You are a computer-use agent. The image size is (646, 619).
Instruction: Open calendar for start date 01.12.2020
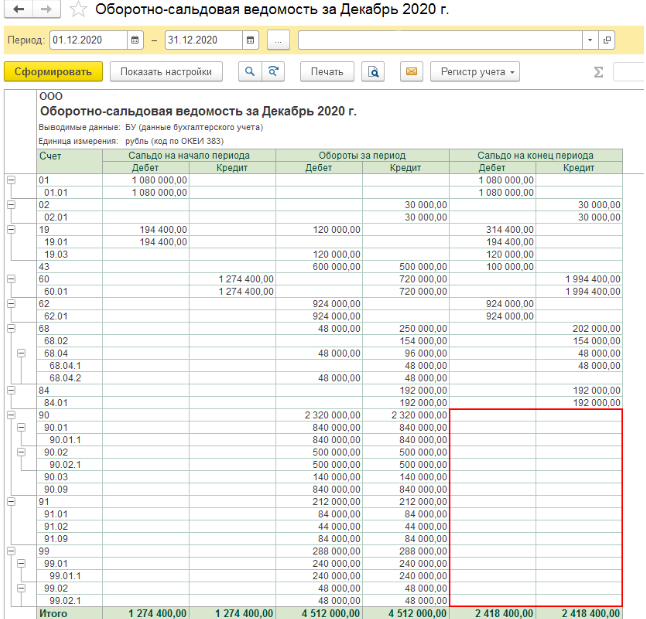pos(135,40)
